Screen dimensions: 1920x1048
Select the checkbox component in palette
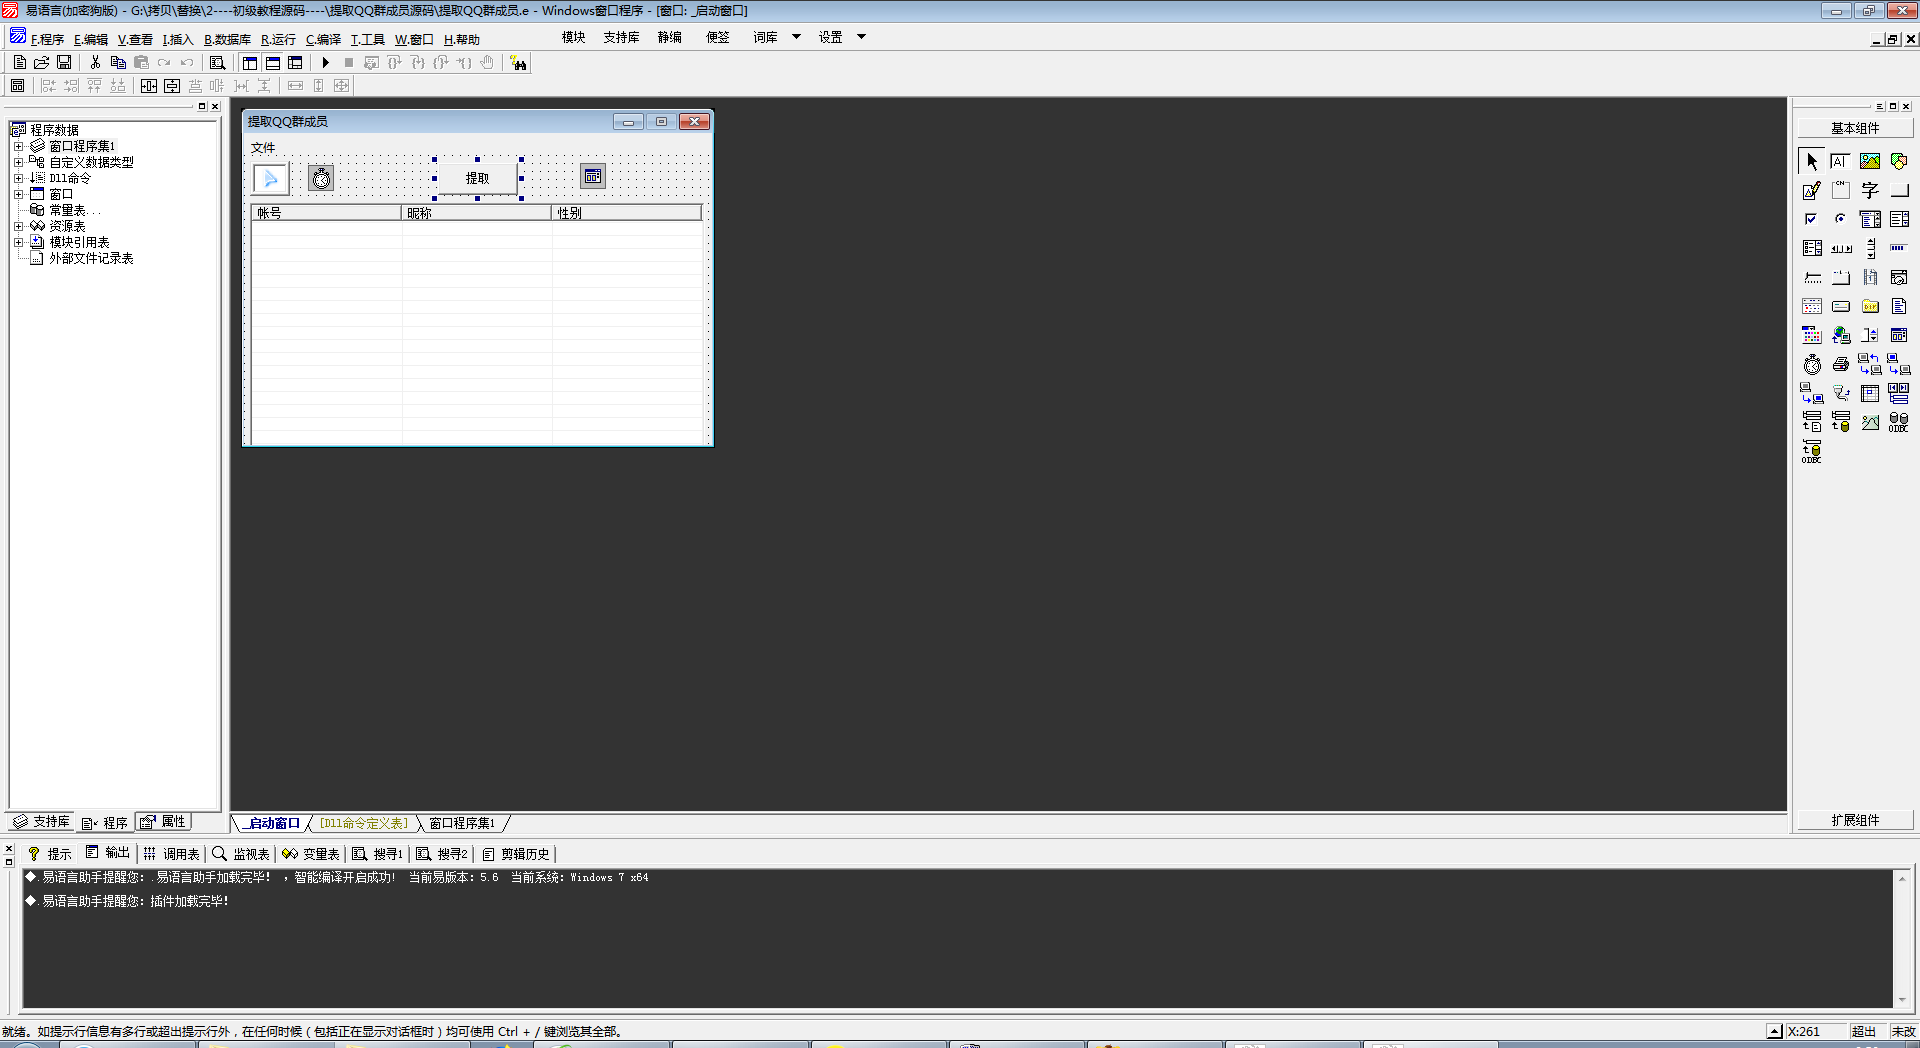click(1811, 219)
